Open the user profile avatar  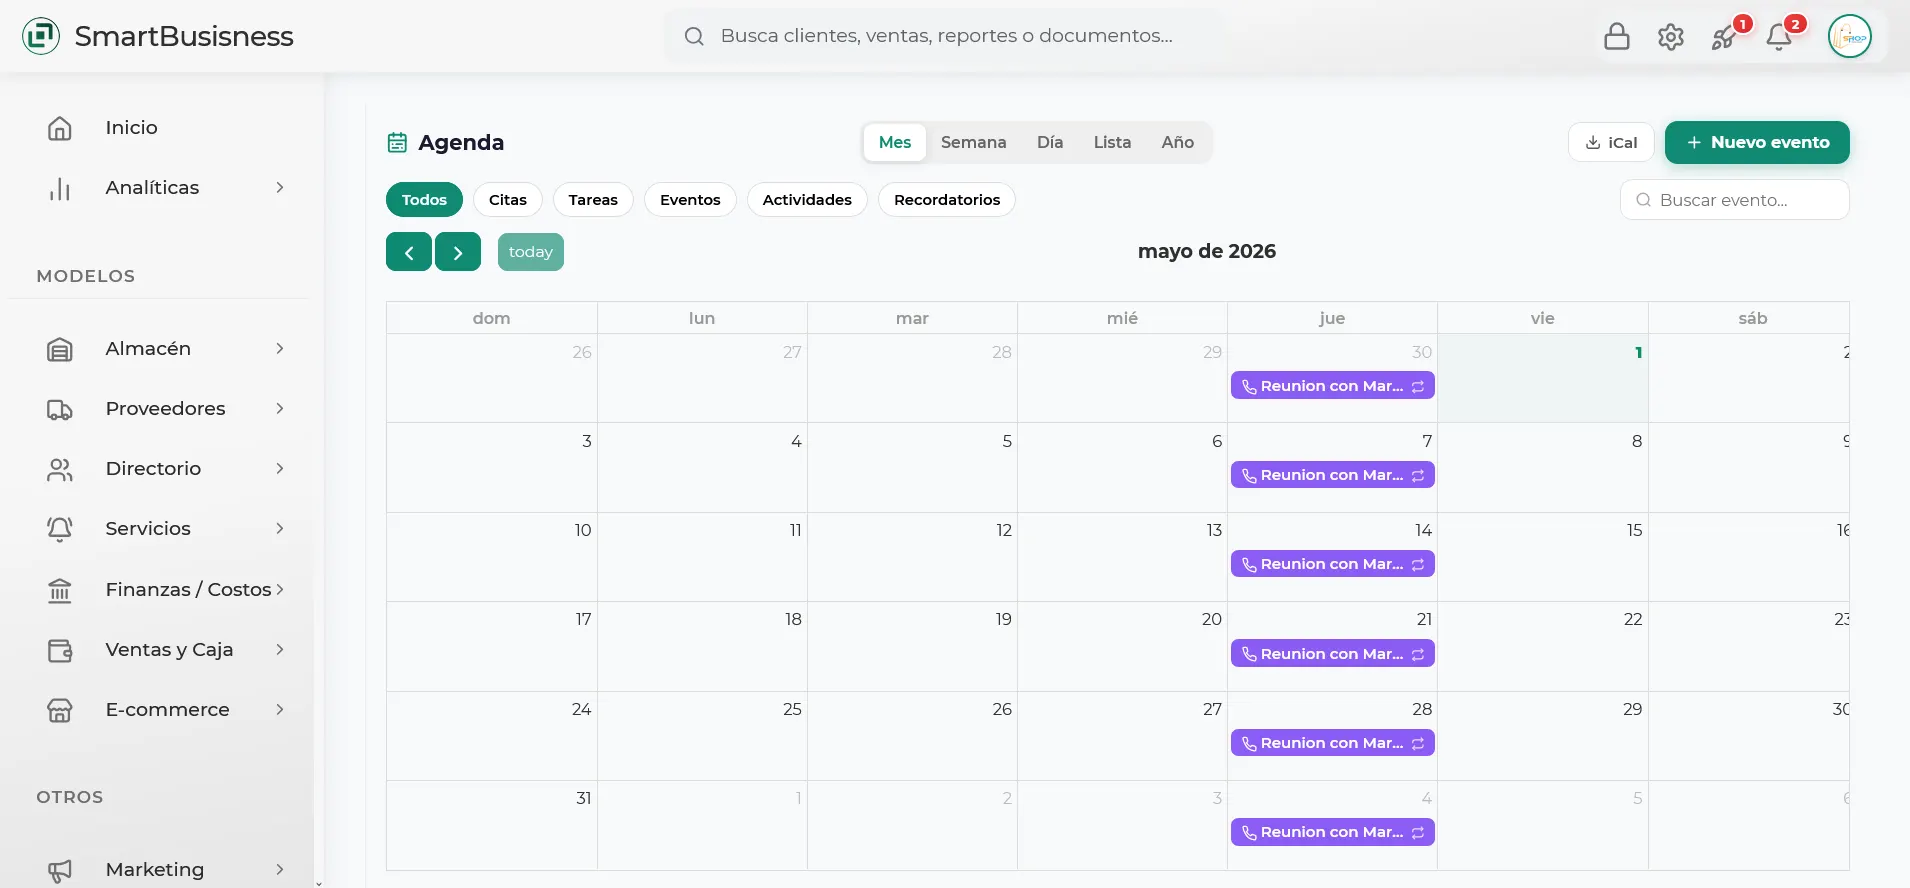[x=1850, y=37]
